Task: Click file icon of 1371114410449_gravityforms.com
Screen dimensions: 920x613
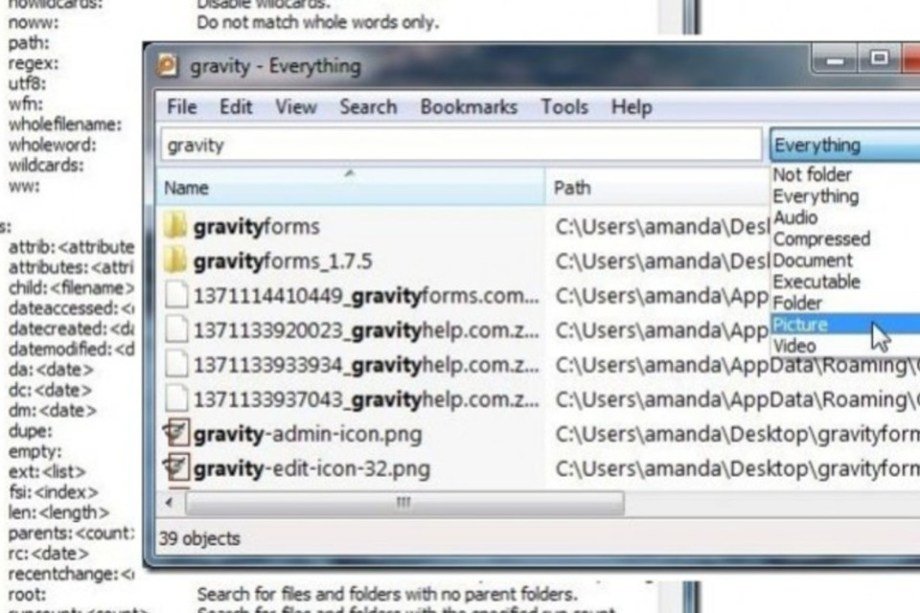Action: click(x=176, y=295)
